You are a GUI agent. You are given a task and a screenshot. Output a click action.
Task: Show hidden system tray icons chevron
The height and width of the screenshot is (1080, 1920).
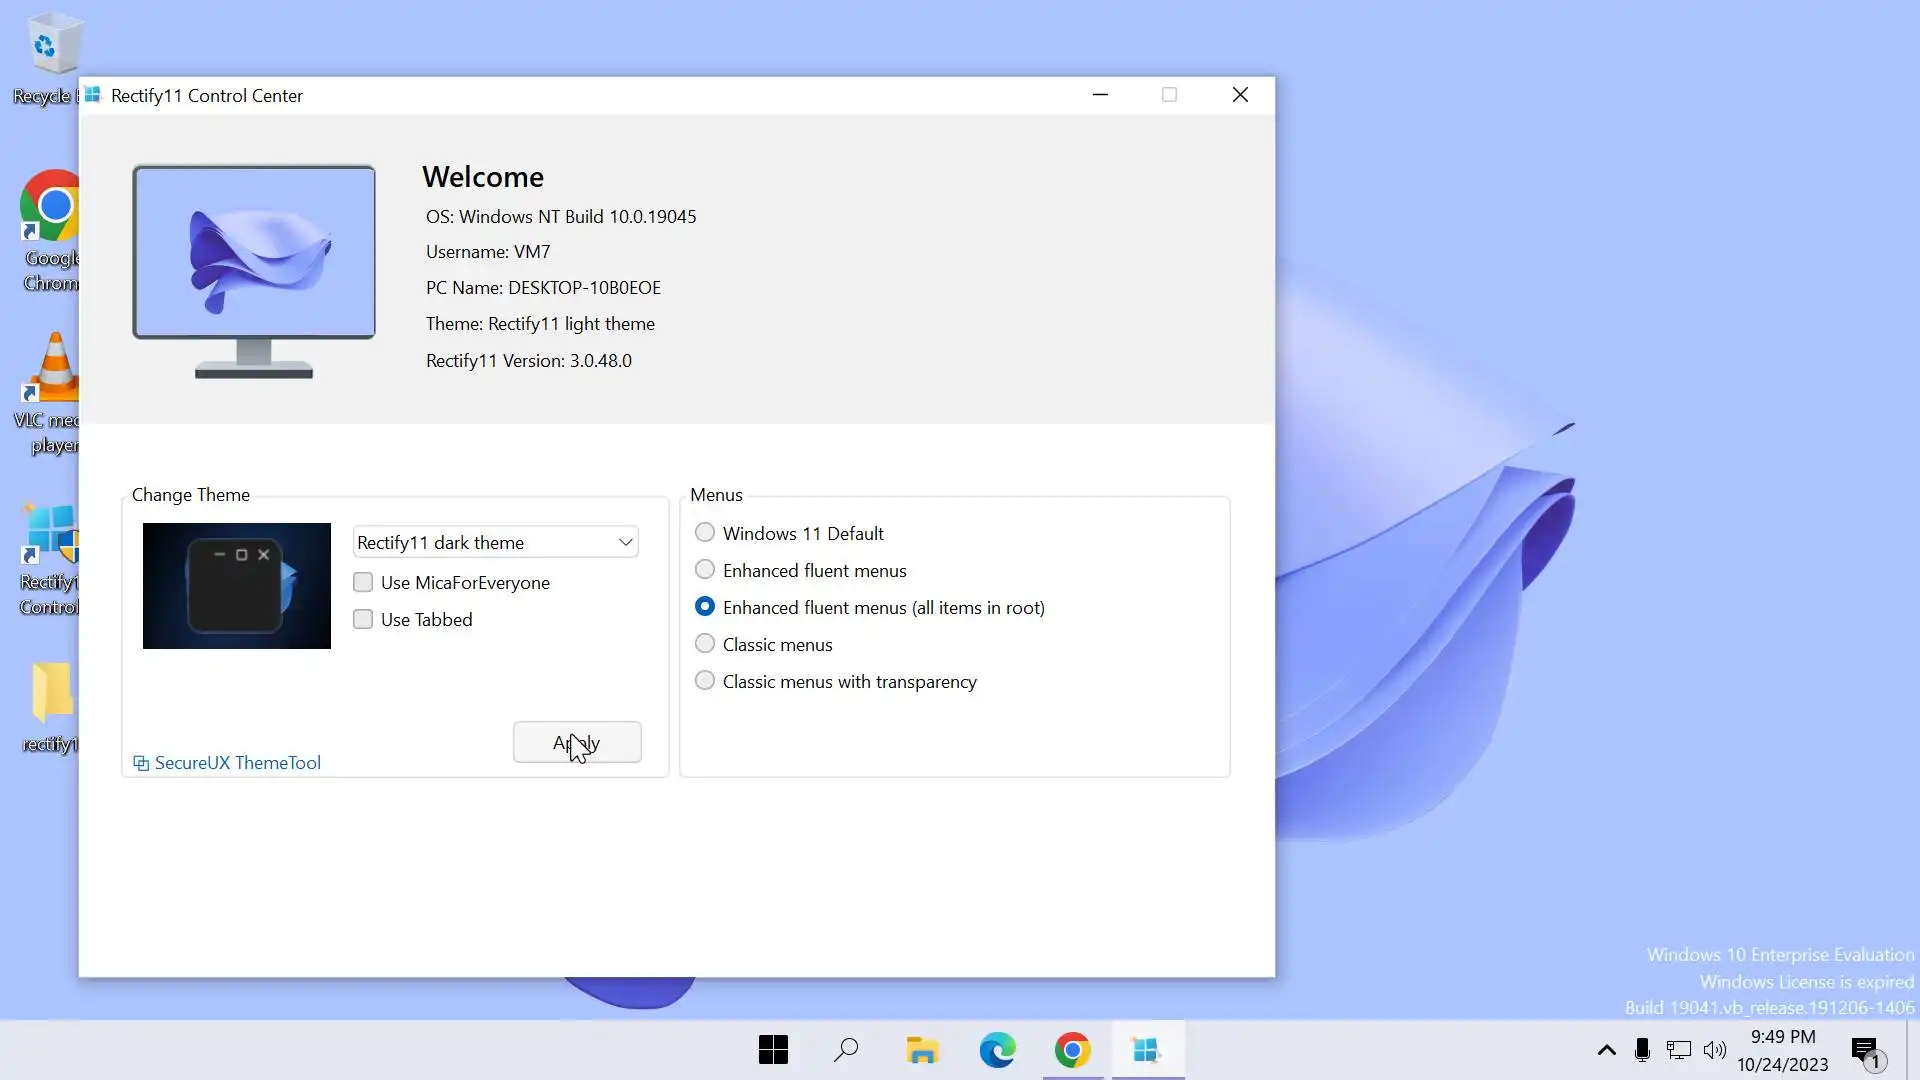pos(1607,1050)
